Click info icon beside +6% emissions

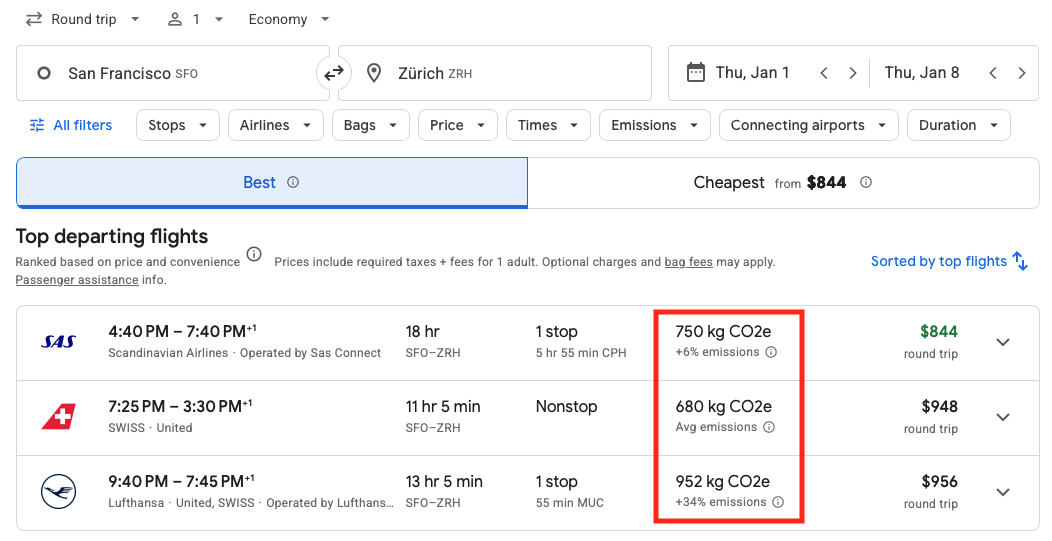click(x=772, y=352)
